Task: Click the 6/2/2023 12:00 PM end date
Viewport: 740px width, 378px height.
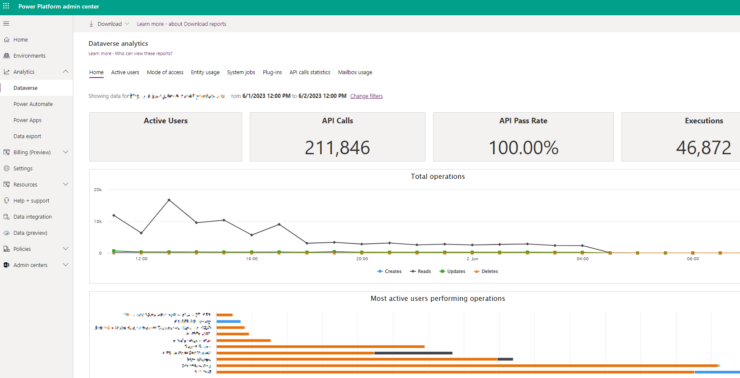Action: point(322,96)
